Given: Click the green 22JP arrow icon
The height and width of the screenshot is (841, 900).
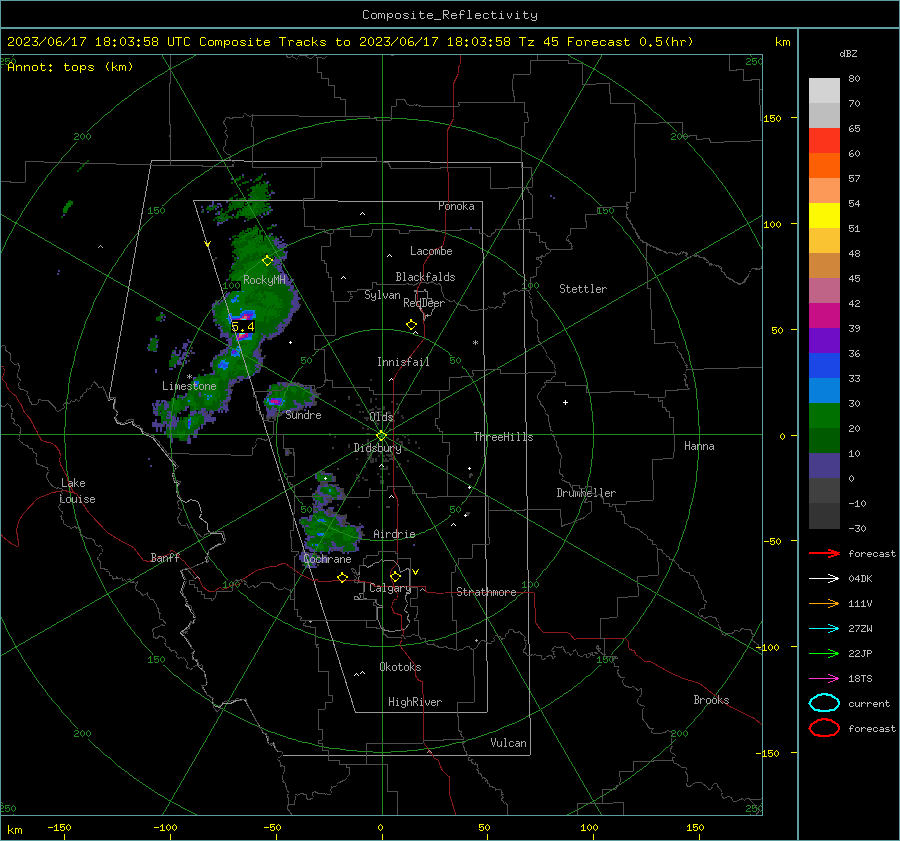Looking at the screenshot, I should pos(824,653).
